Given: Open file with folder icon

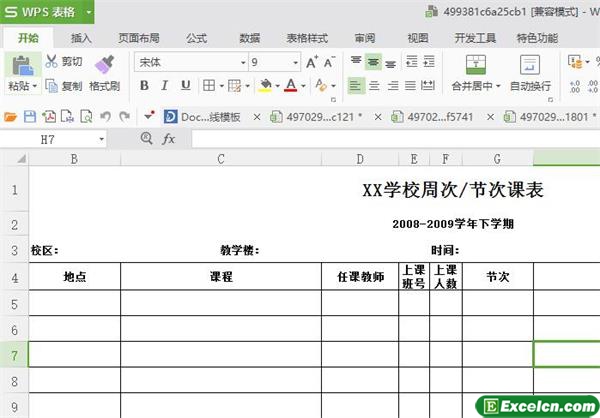Looking at the screenshot, I should pyautogui.click(x=11, y=117).
